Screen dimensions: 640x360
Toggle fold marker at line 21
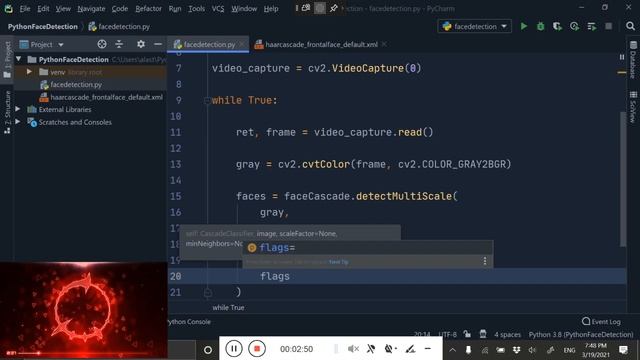[x=207, y=292]
